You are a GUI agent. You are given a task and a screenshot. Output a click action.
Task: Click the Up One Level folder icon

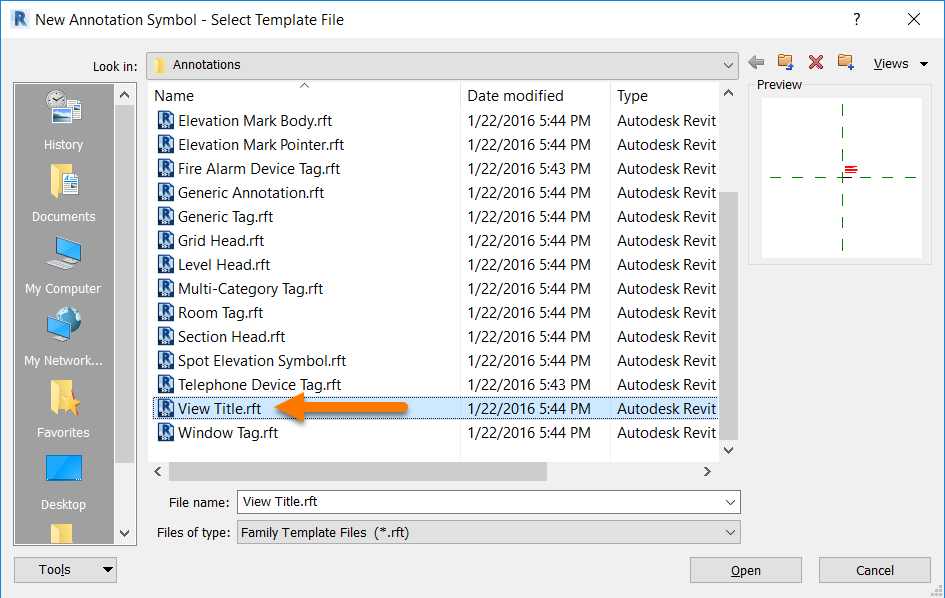click(786, 62)
